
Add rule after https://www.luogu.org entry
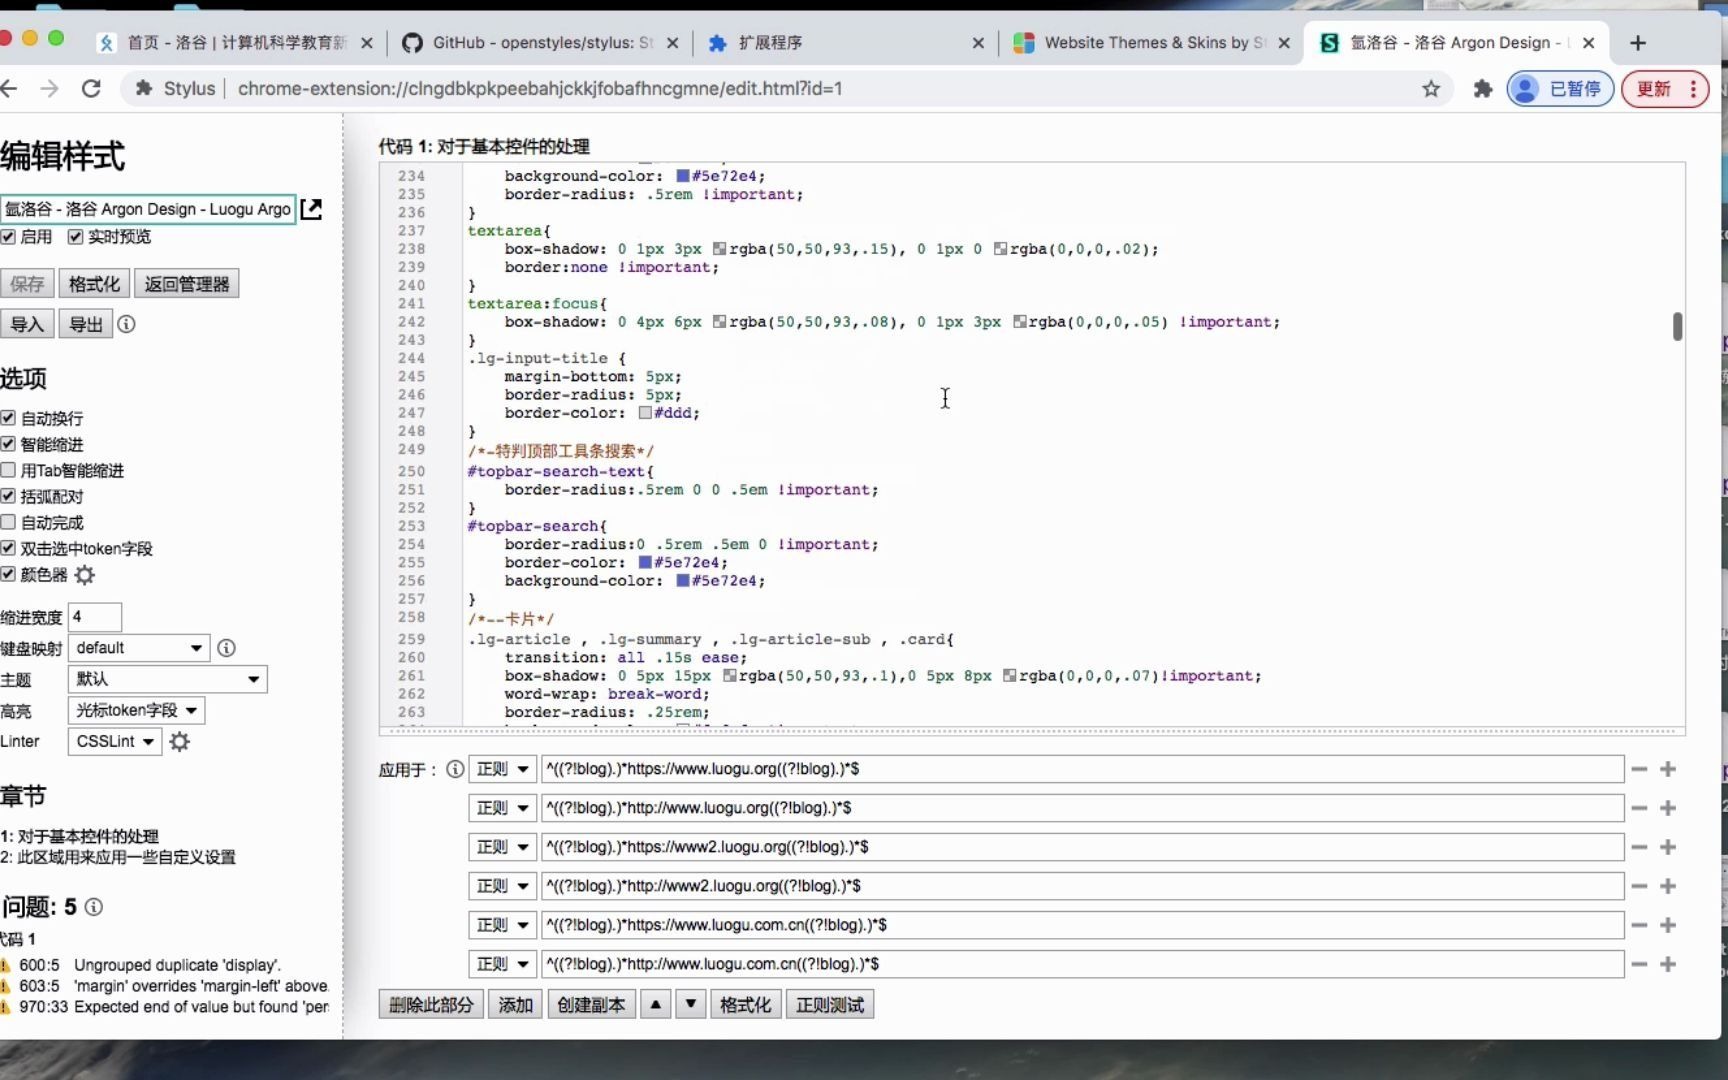click(x=1668, y=769)
